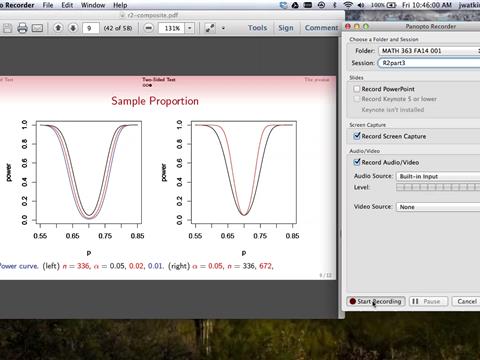Click the print icon in the PDF toolbar
This screenshot has width=480, height=360.
pos(22,28)
